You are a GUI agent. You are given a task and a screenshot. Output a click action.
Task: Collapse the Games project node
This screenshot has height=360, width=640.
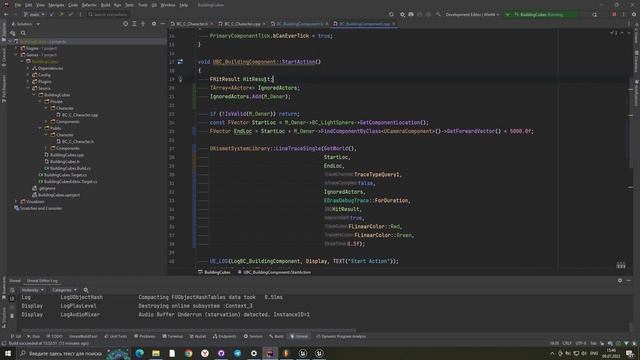16,55
